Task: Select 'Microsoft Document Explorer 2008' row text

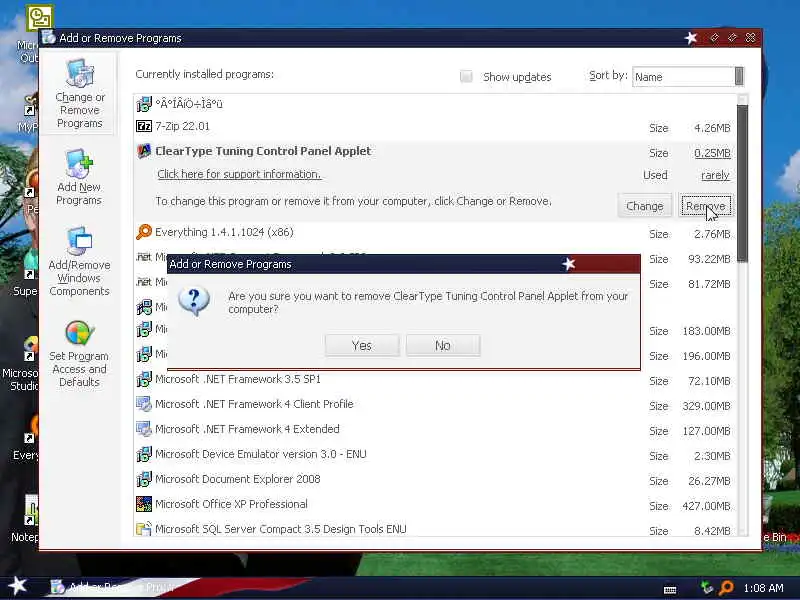Action: point(238,479)
